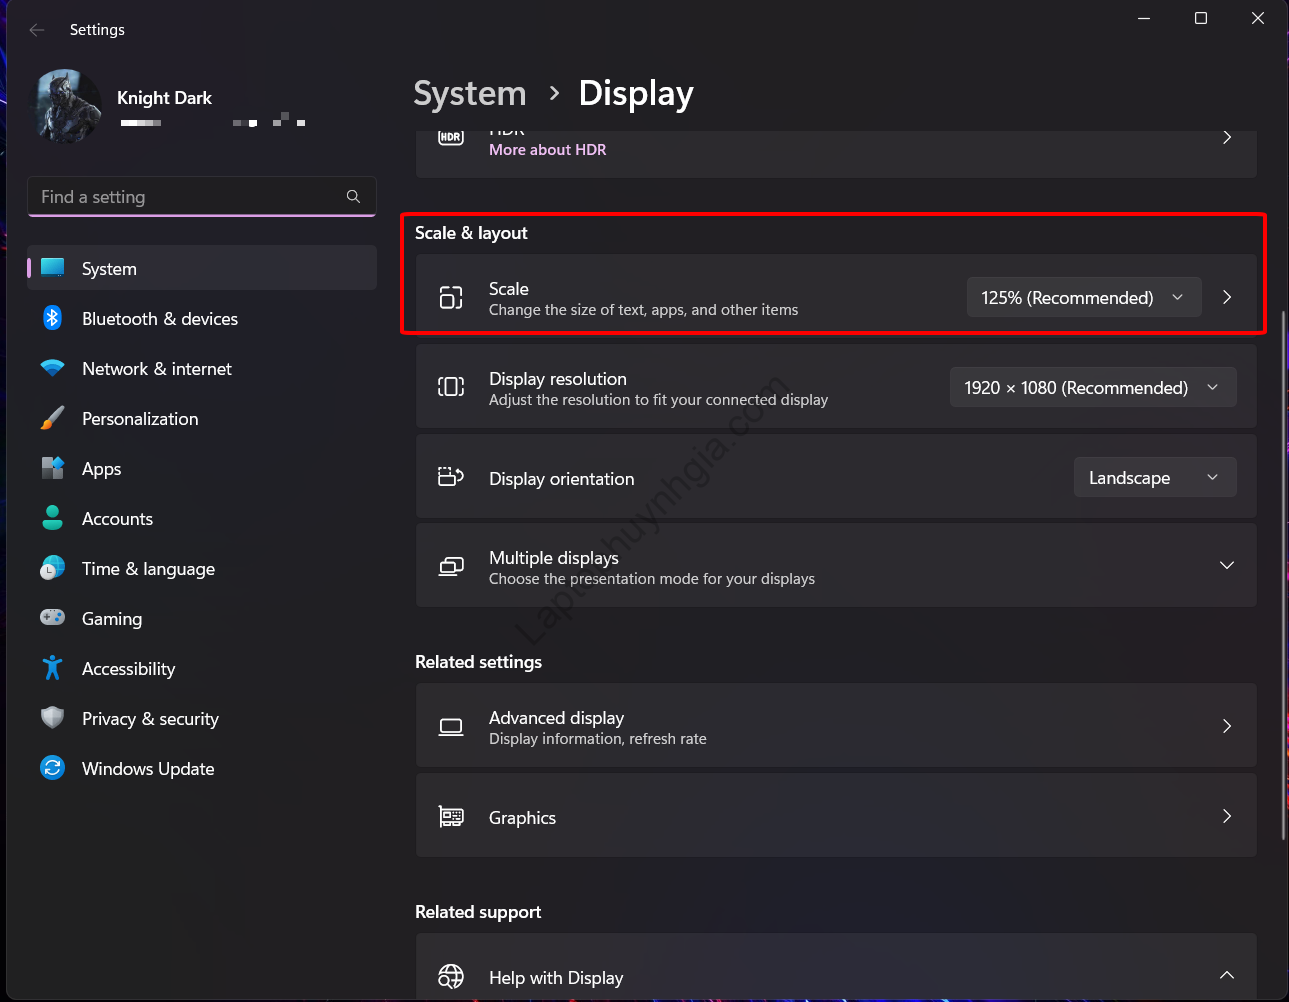The height and width of the screenshot is (1002, 1289).
Task: Click the Accounts person icon
Action: (x=53, y=518)
